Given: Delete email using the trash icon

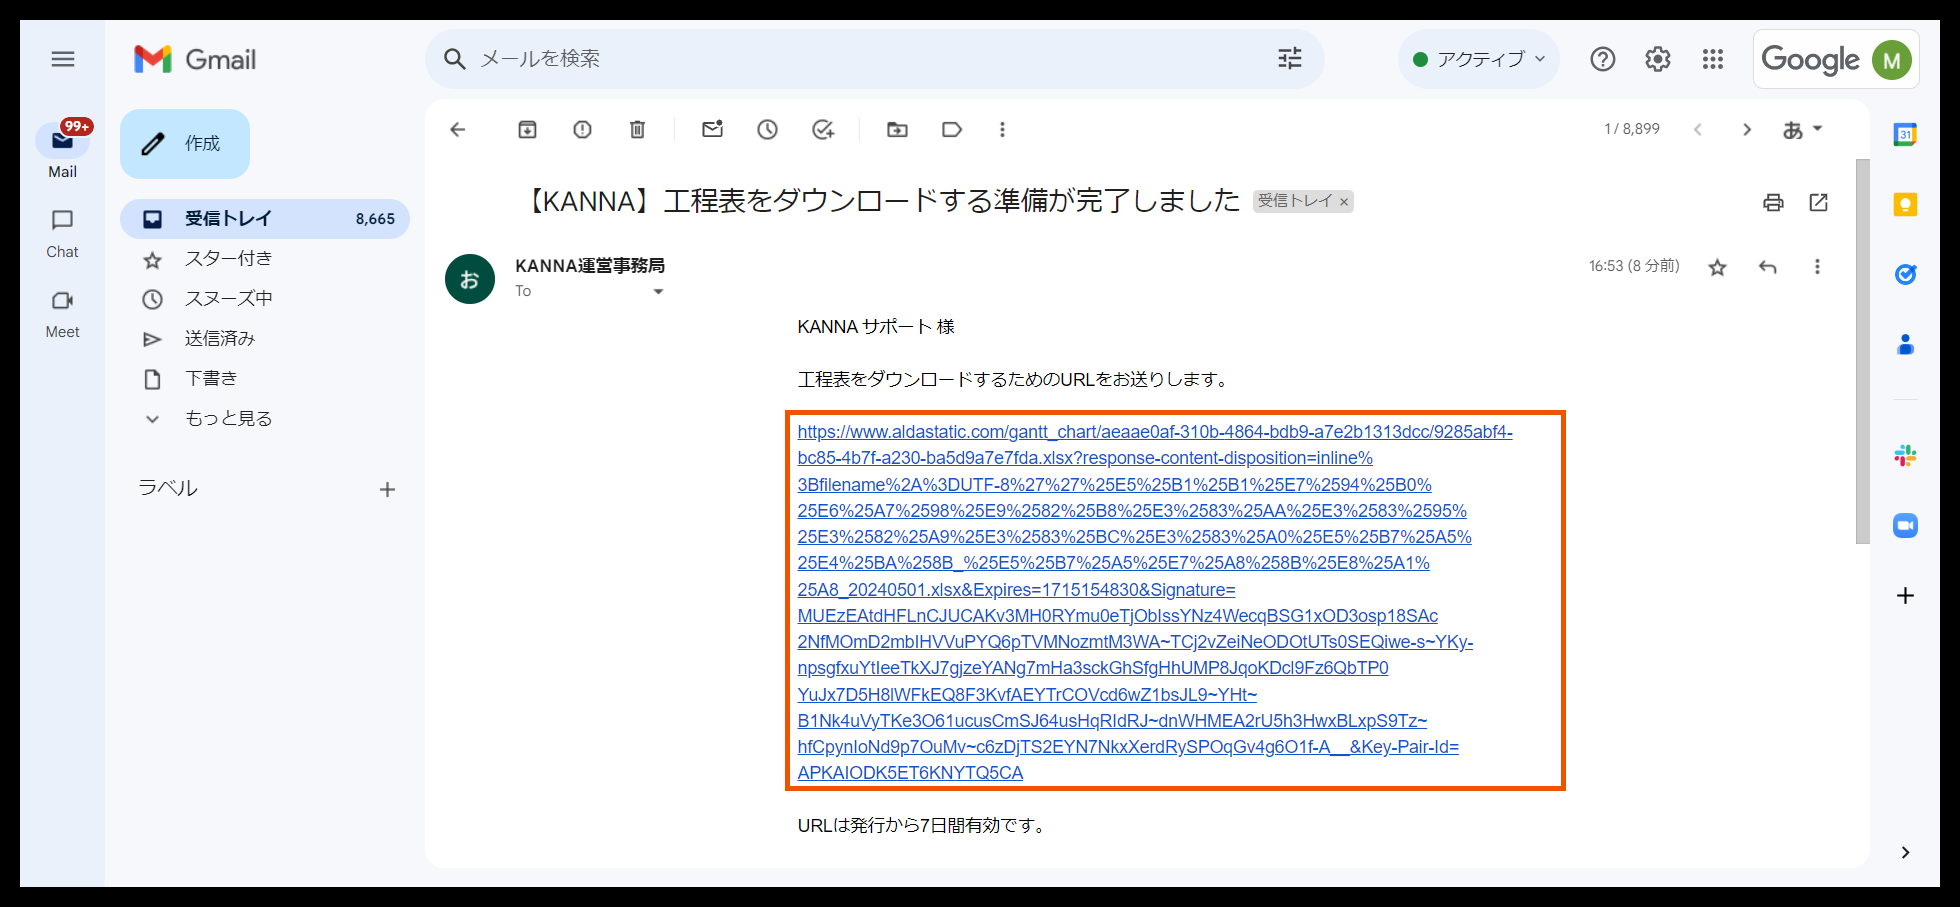Looking at the screenshot, I should coord(637,129).
